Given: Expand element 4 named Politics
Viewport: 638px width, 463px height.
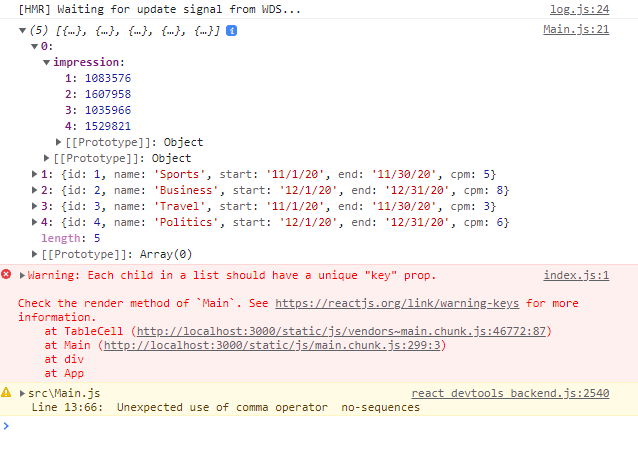Looking at the screenshot, I should point(35,222).
